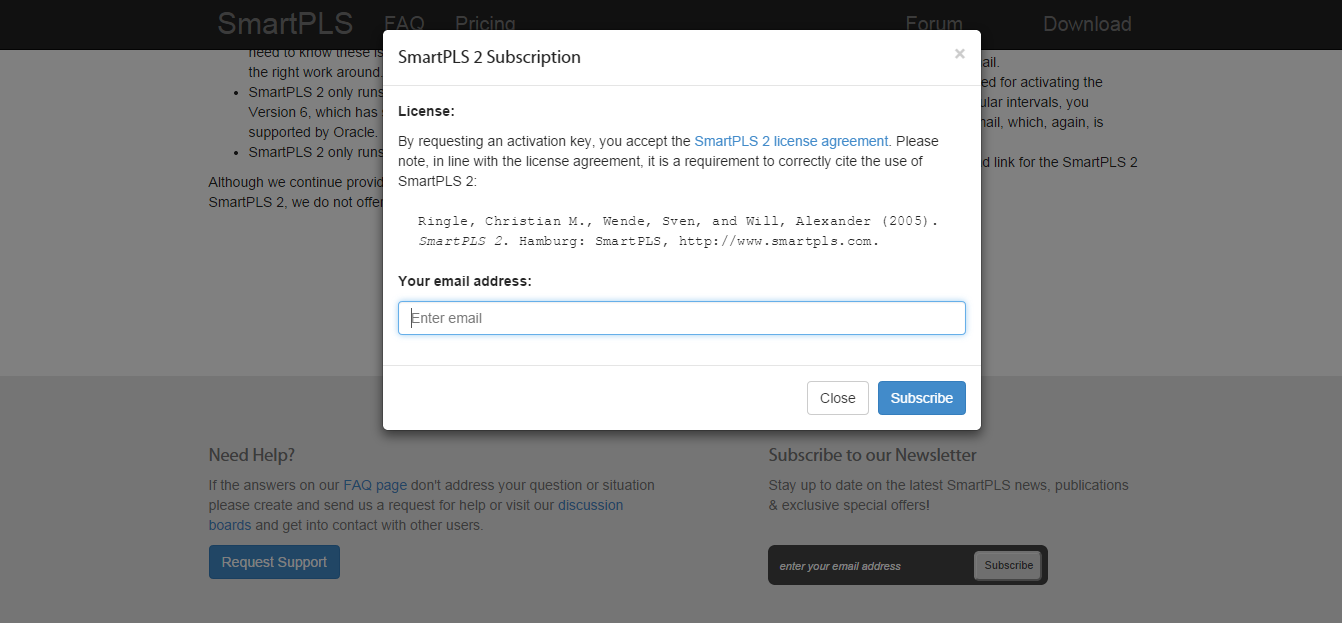This screenshot has height=623, width=1342.
Task: Focus the newsletter email address field
Action: (x=870, y=566)
